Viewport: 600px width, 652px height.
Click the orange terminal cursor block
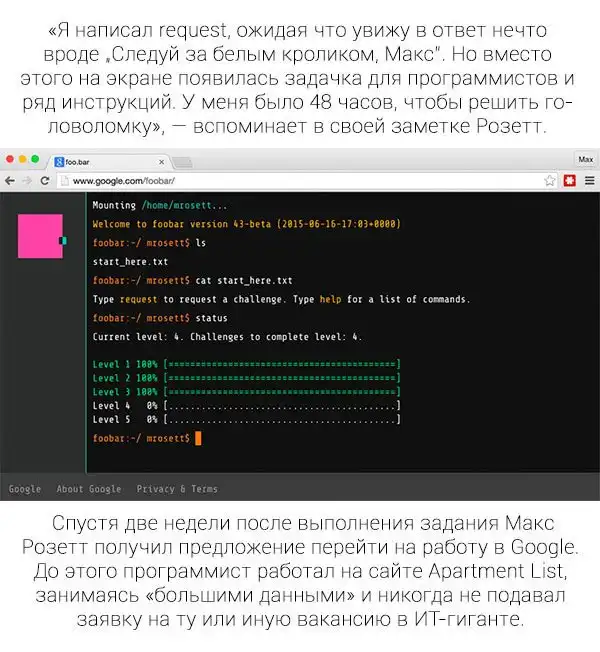198,438
